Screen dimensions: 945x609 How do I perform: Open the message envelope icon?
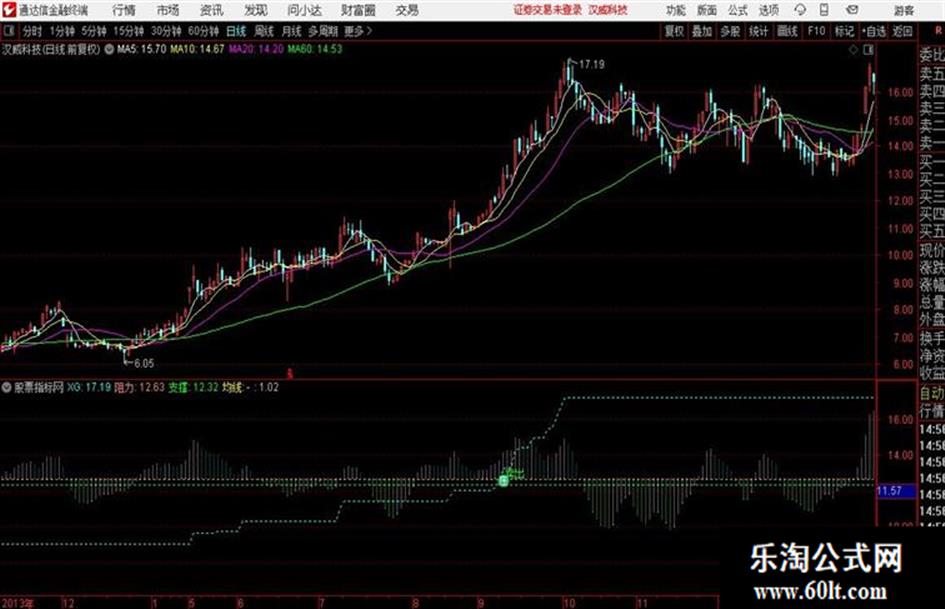[x=852, y=10]
